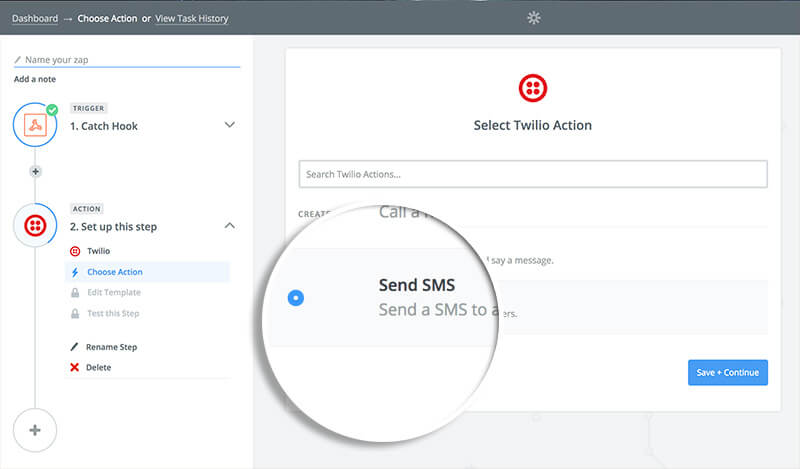Click the small Twilio icon in step list
This screenshot has height=469, width=800.
(x=75, y=251)
